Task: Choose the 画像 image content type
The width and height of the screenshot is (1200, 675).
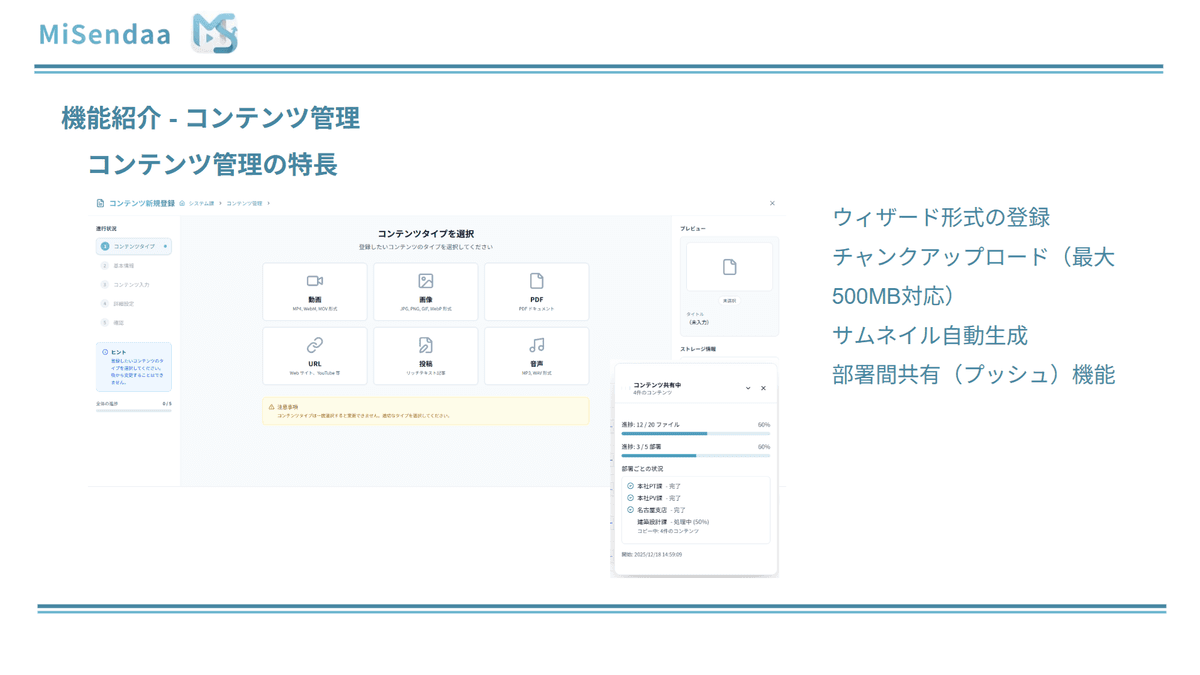Action: 426,291
